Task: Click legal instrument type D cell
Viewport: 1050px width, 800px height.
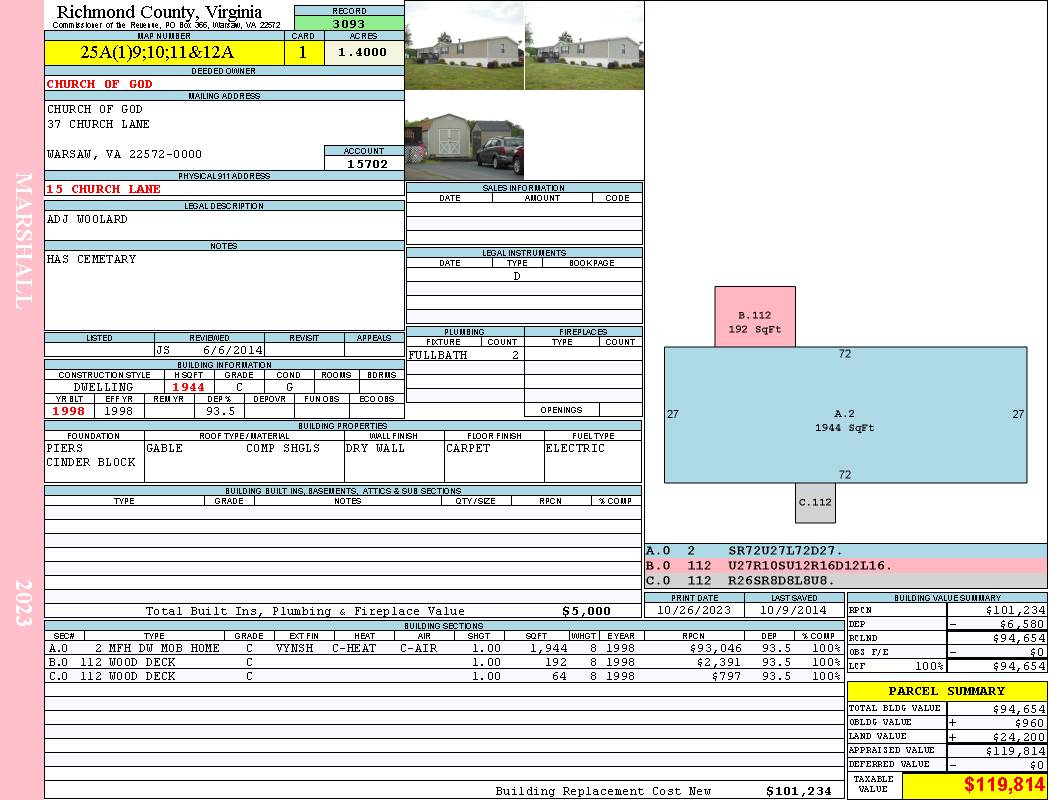Action: 517,276
